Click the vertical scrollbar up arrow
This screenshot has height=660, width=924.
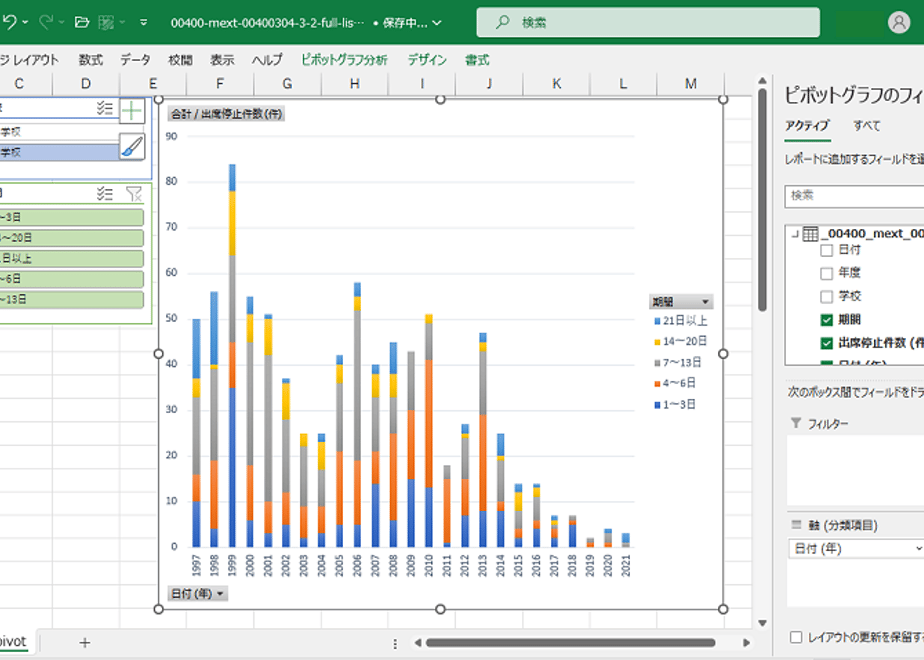point(762,80)
